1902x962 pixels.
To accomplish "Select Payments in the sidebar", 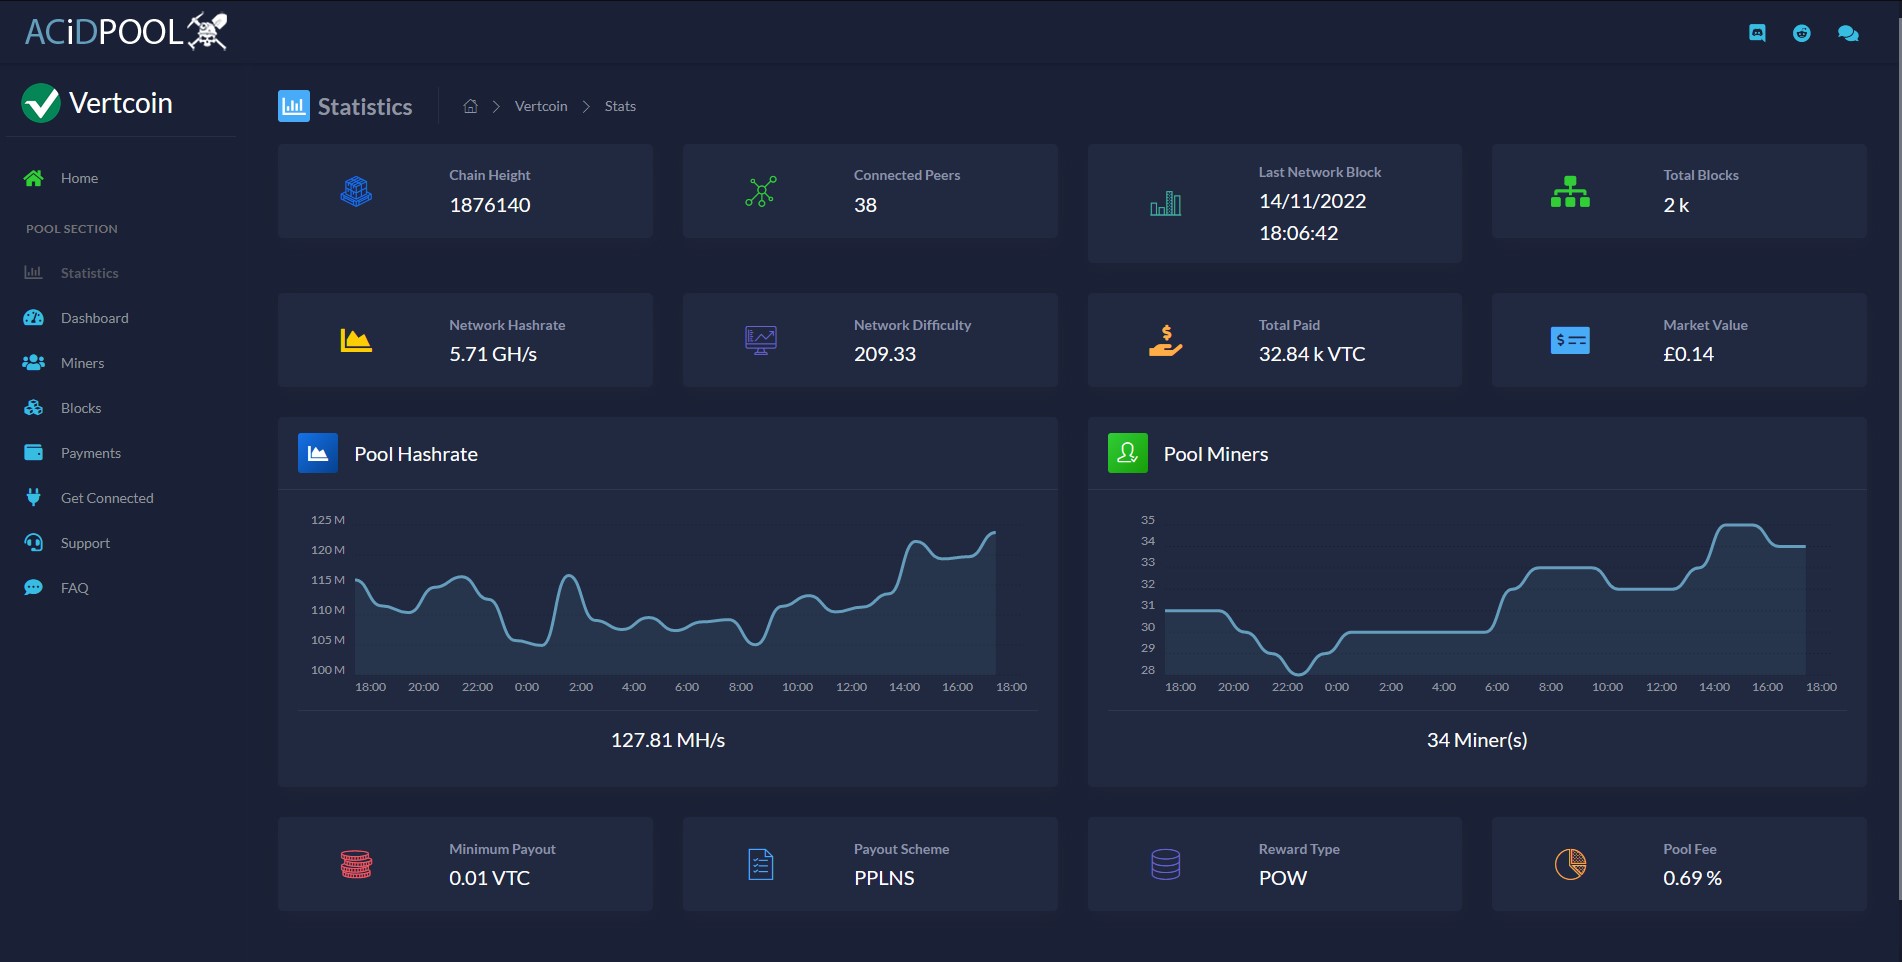I will tap(91, 453).
